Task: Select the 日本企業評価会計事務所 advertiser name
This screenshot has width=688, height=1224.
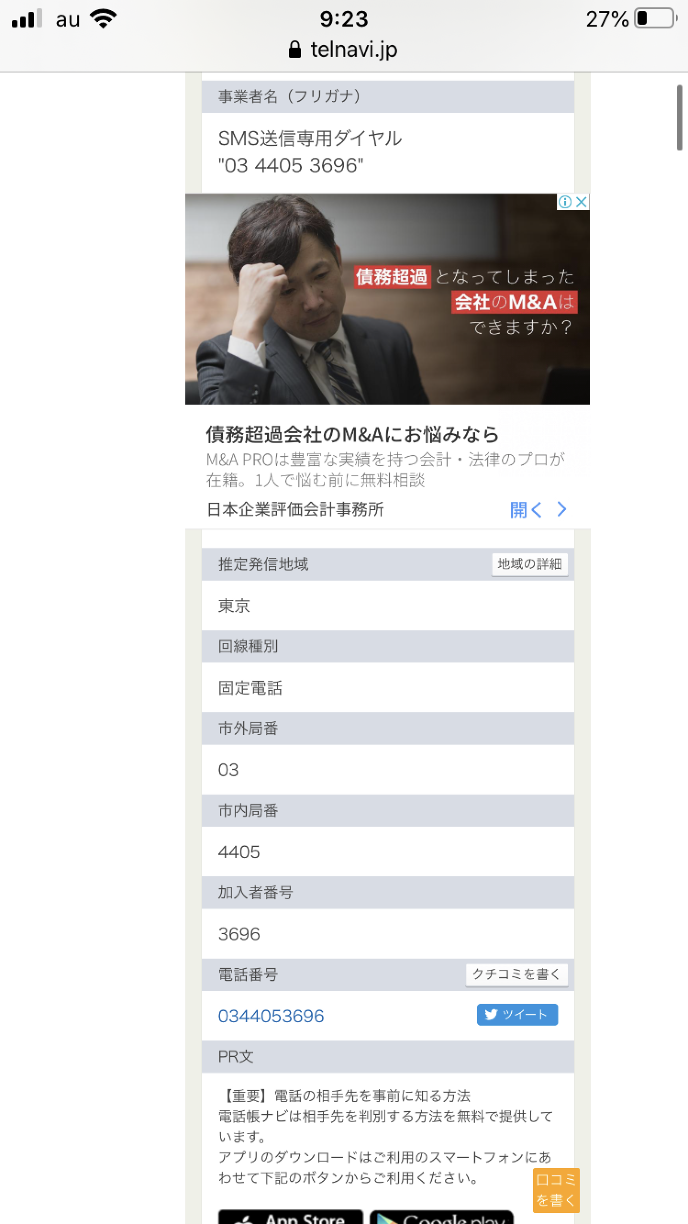Action: click(x=295, y=509)
